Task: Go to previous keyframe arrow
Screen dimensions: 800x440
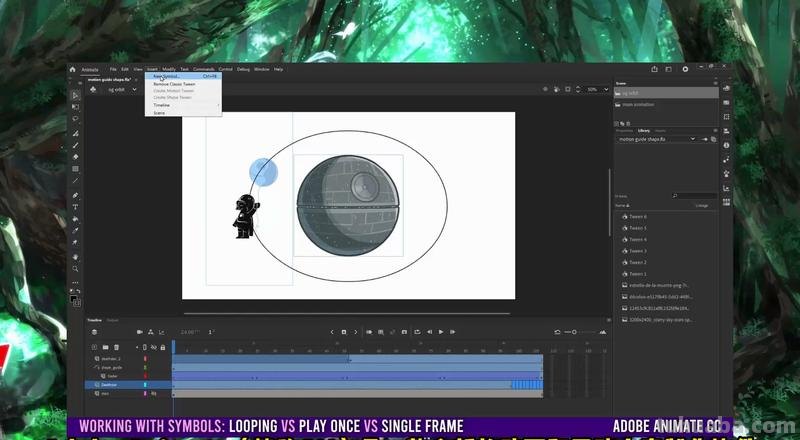Action: click(x=332, y=332)
